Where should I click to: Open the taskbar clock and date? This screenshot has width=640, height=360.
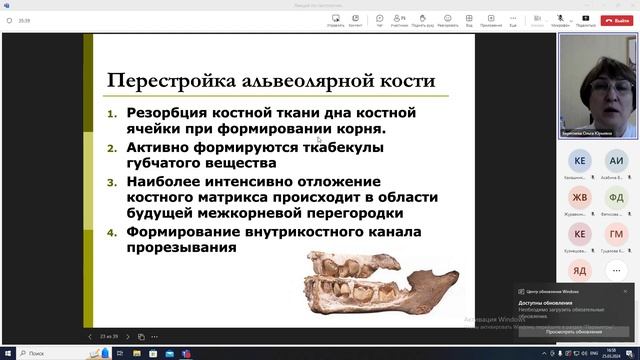(x=611, y=353)
